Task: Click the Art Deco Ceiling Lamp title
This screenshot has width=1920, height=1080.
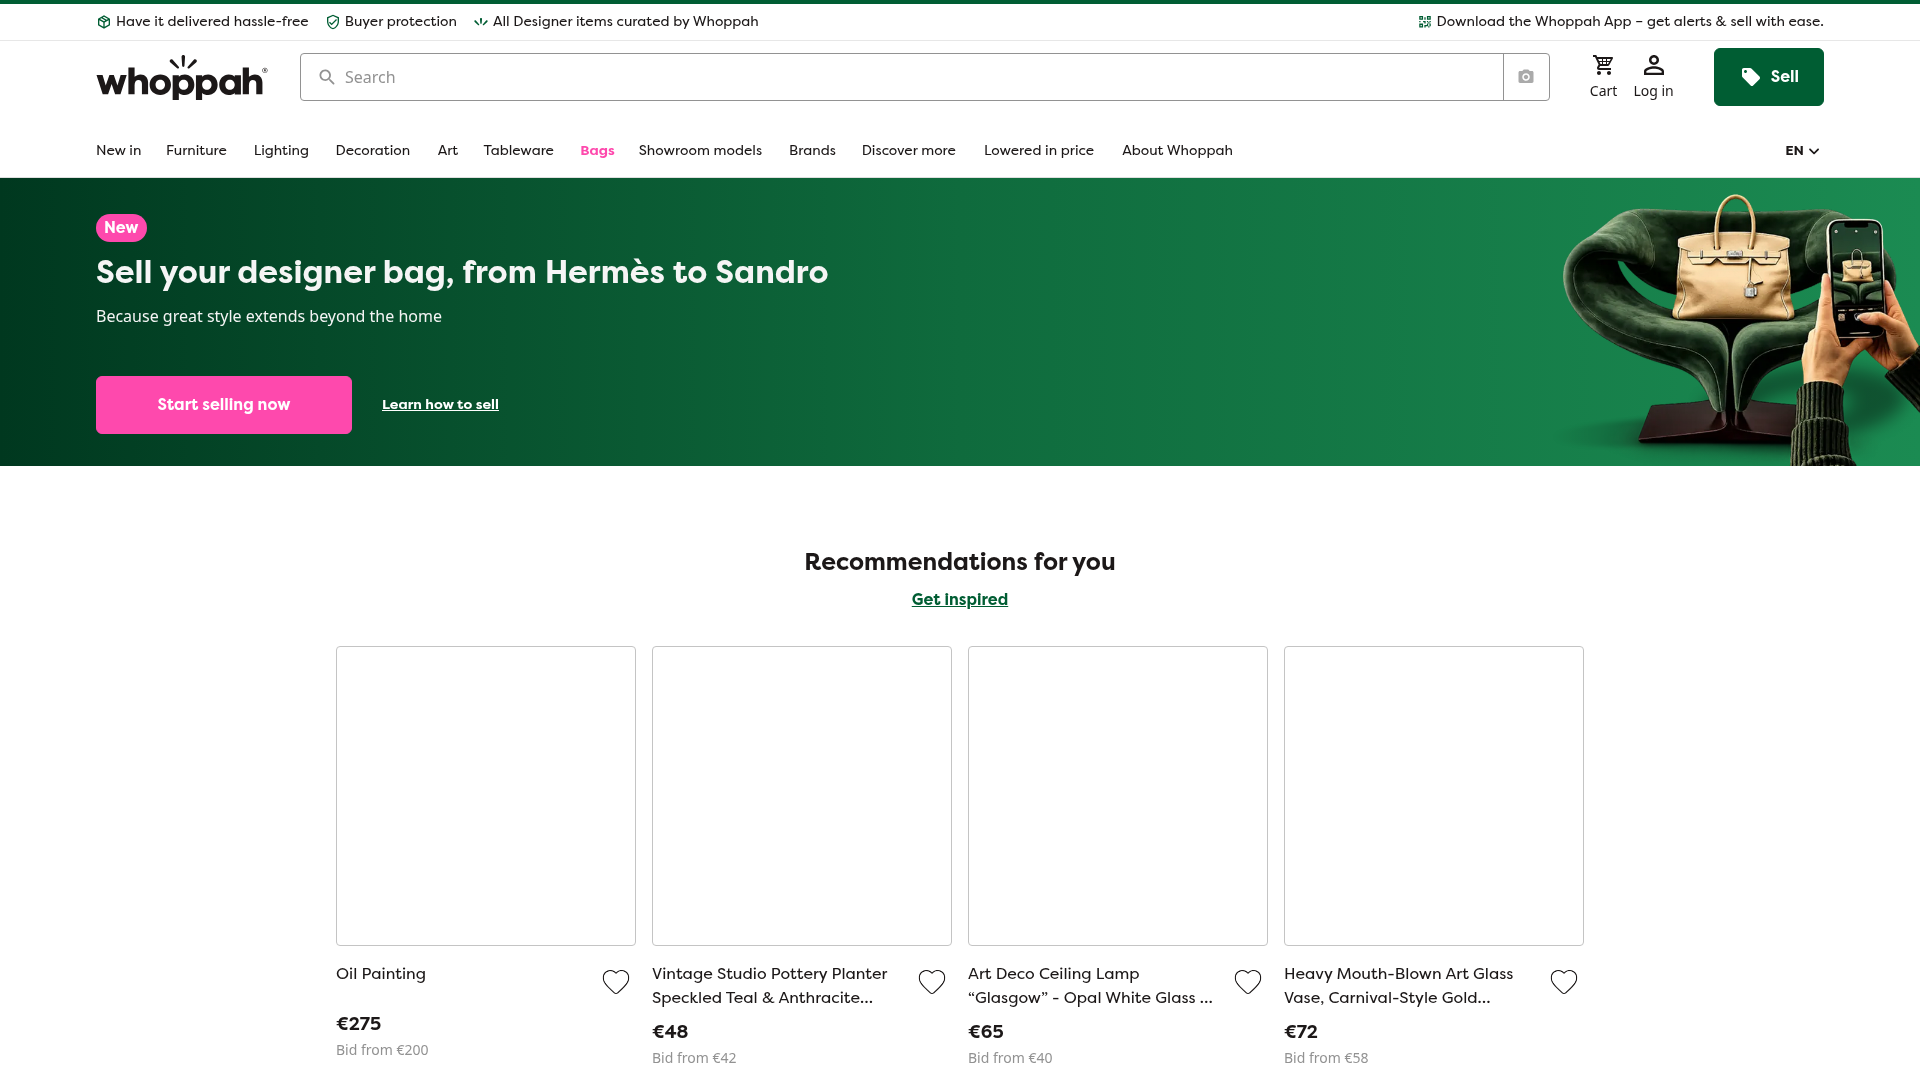Action: 1090,986
